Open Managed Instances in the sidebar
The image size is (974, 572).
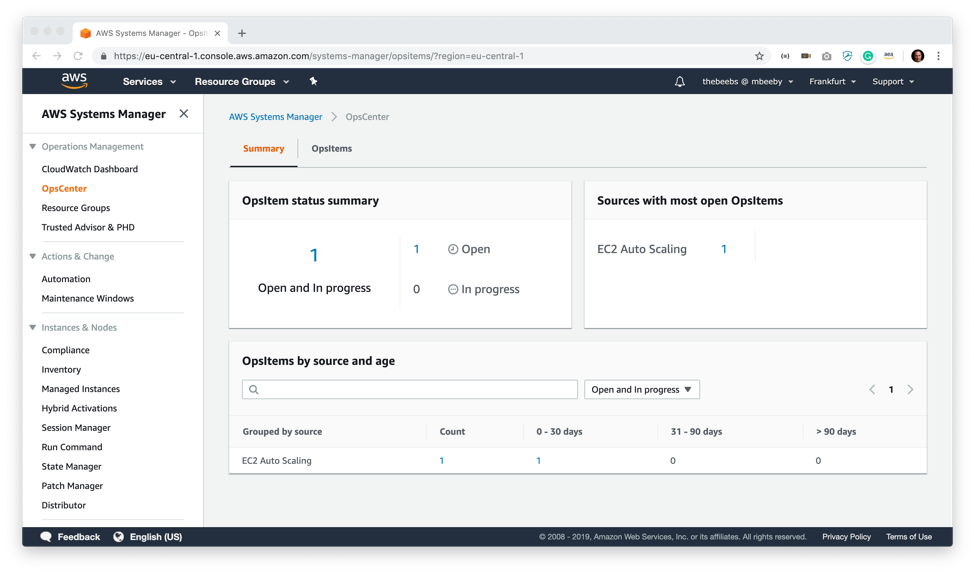click(x=81, y=389)
